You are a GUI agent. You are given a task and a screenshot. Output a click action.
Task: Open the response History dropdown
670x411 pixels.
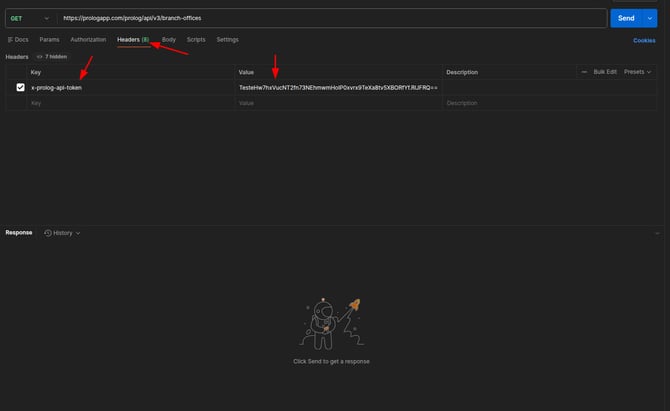[62, 232]
